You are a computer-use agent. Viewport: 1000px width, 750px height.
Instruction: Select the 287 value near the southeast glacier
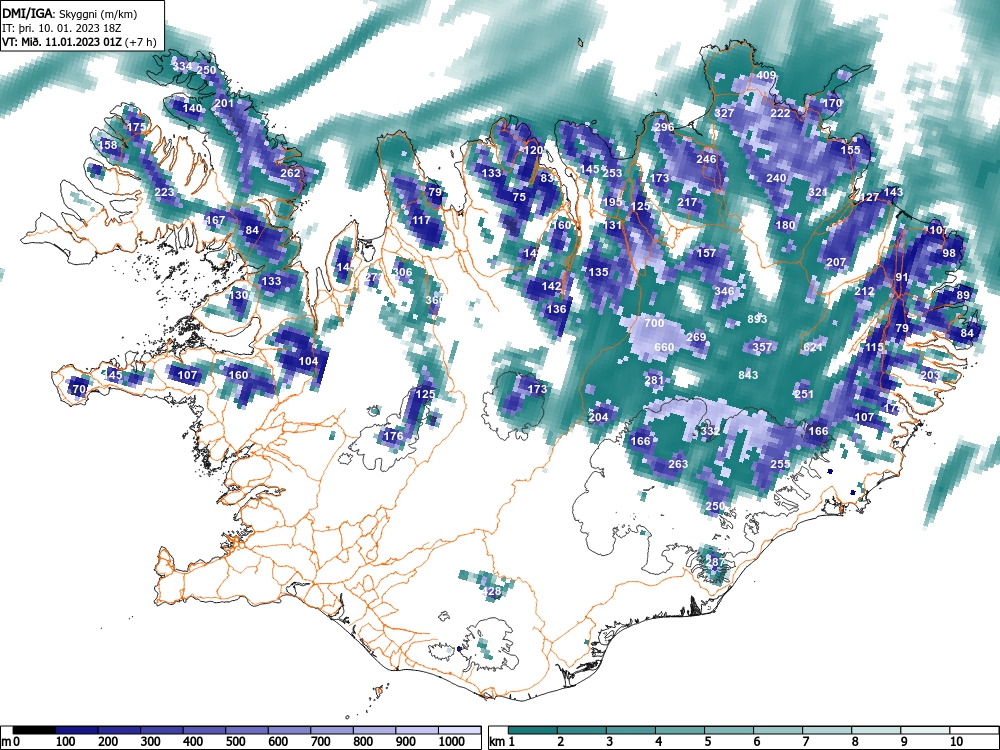click(715, 562)
